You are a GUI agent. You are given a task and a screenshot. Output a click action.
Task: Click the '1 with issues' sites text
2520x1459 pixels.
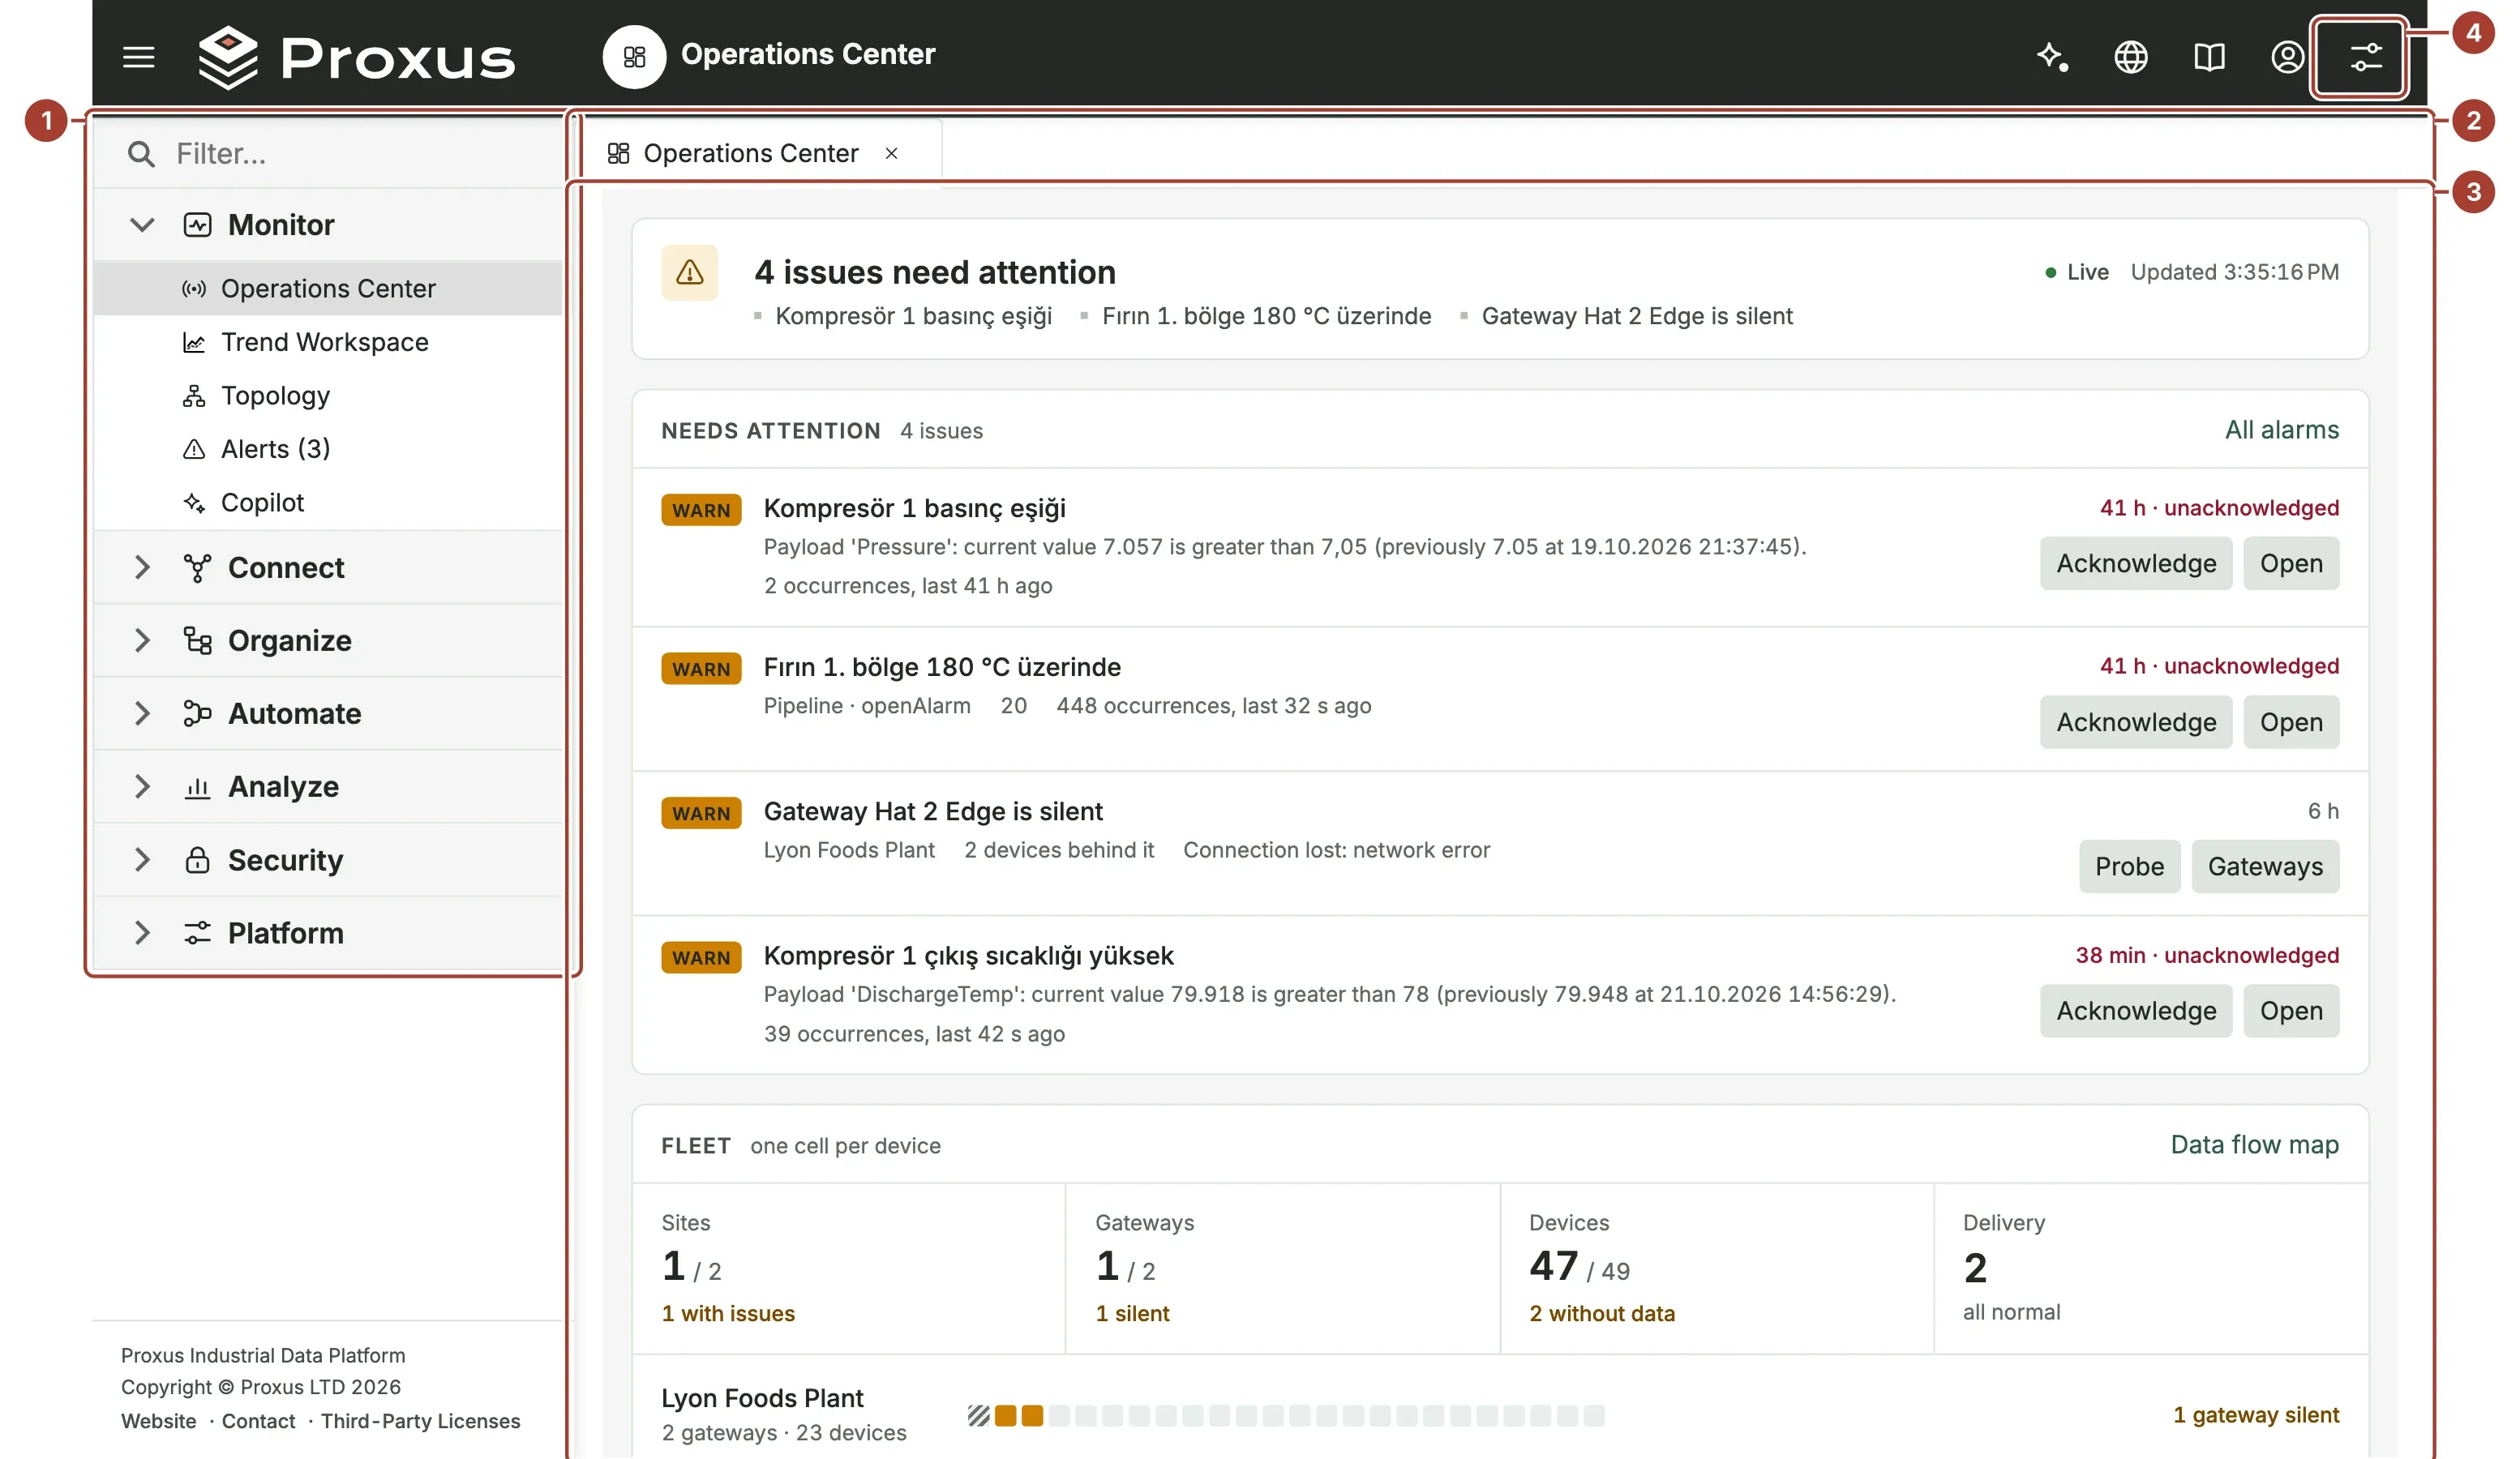(728, 1313)
